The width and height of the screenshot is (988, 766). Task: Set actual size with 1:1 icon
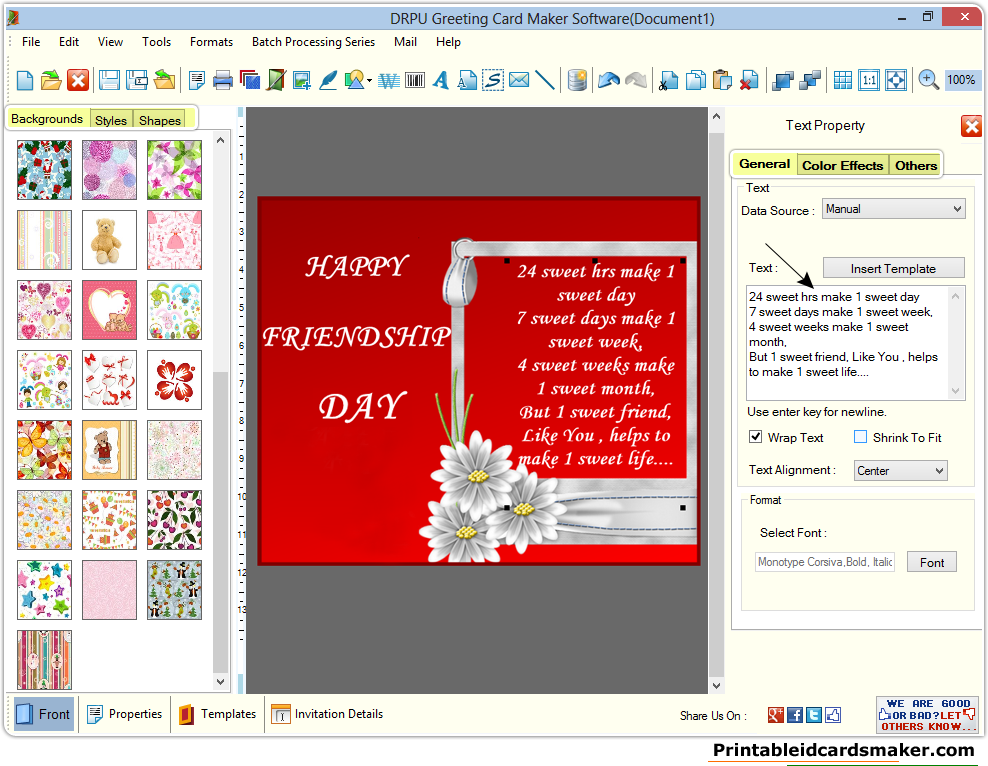[869, 80]
